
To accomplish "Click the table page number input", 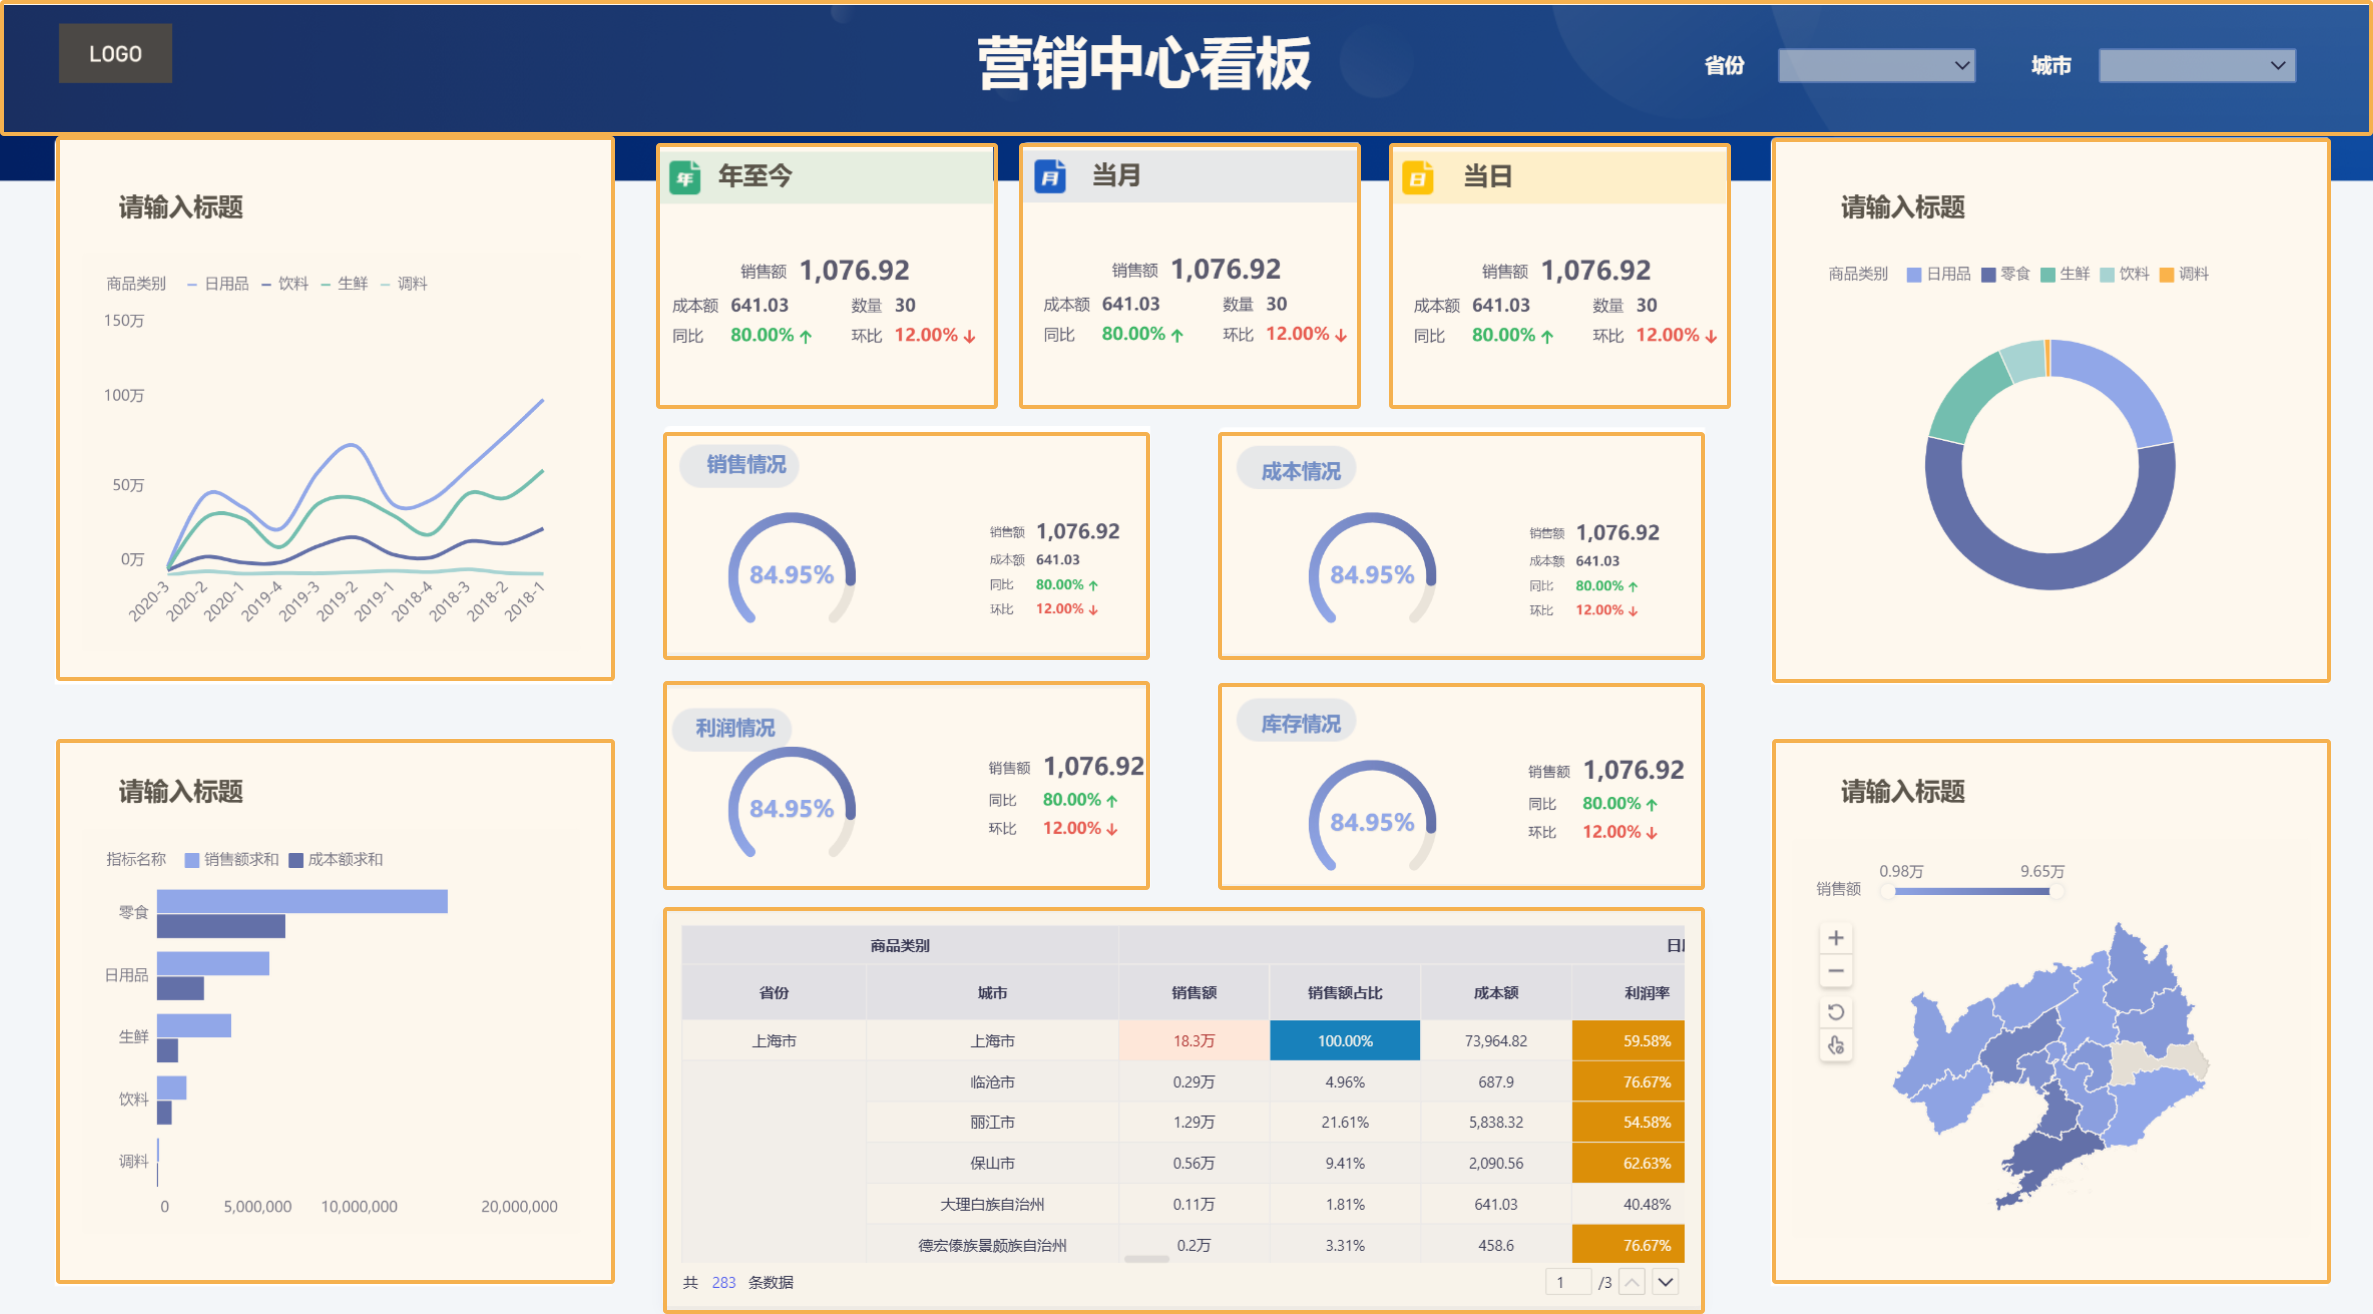I will tap(1567, 1282).
